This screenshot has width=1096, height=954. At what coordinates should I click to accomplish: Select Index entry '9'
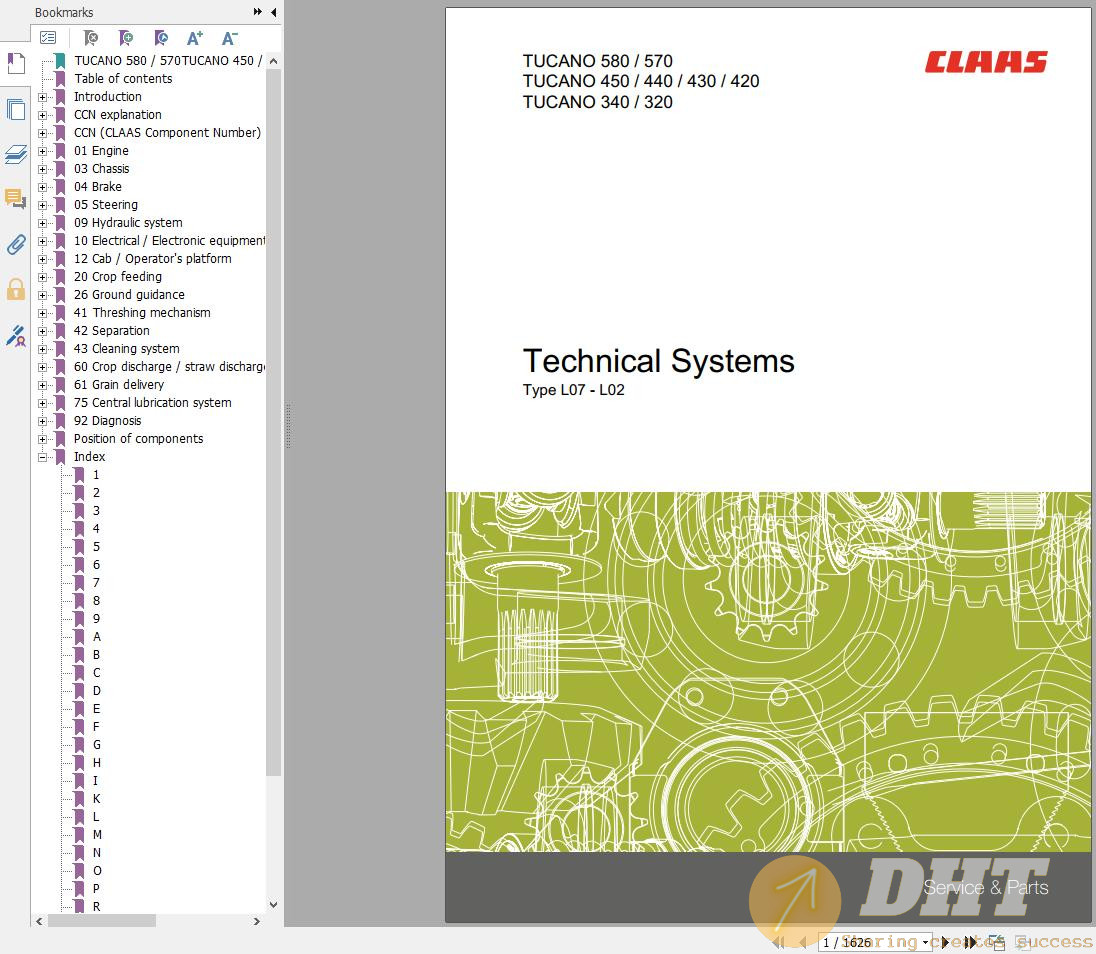pyautogui.click(x=96, y=619)
